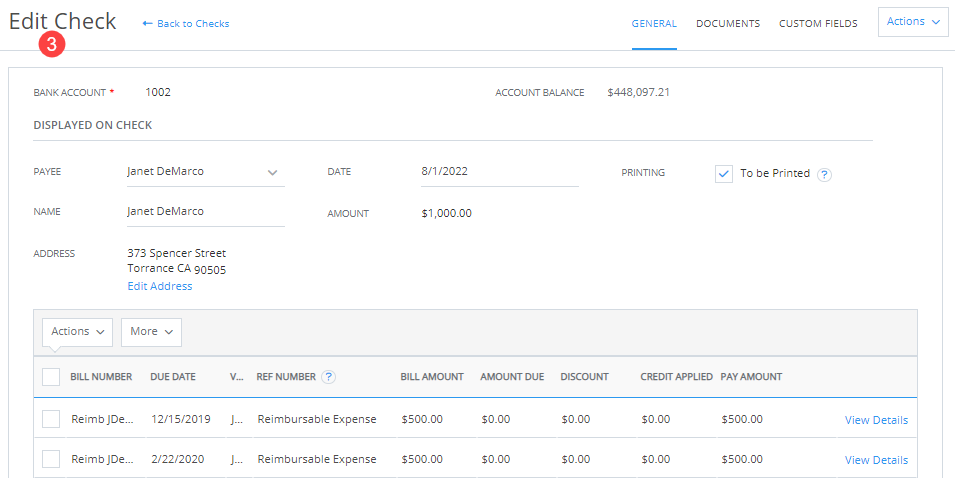The width and height of the screenshot is (955, 478).
Task: Click the Edit Address link
Action: 160,286
